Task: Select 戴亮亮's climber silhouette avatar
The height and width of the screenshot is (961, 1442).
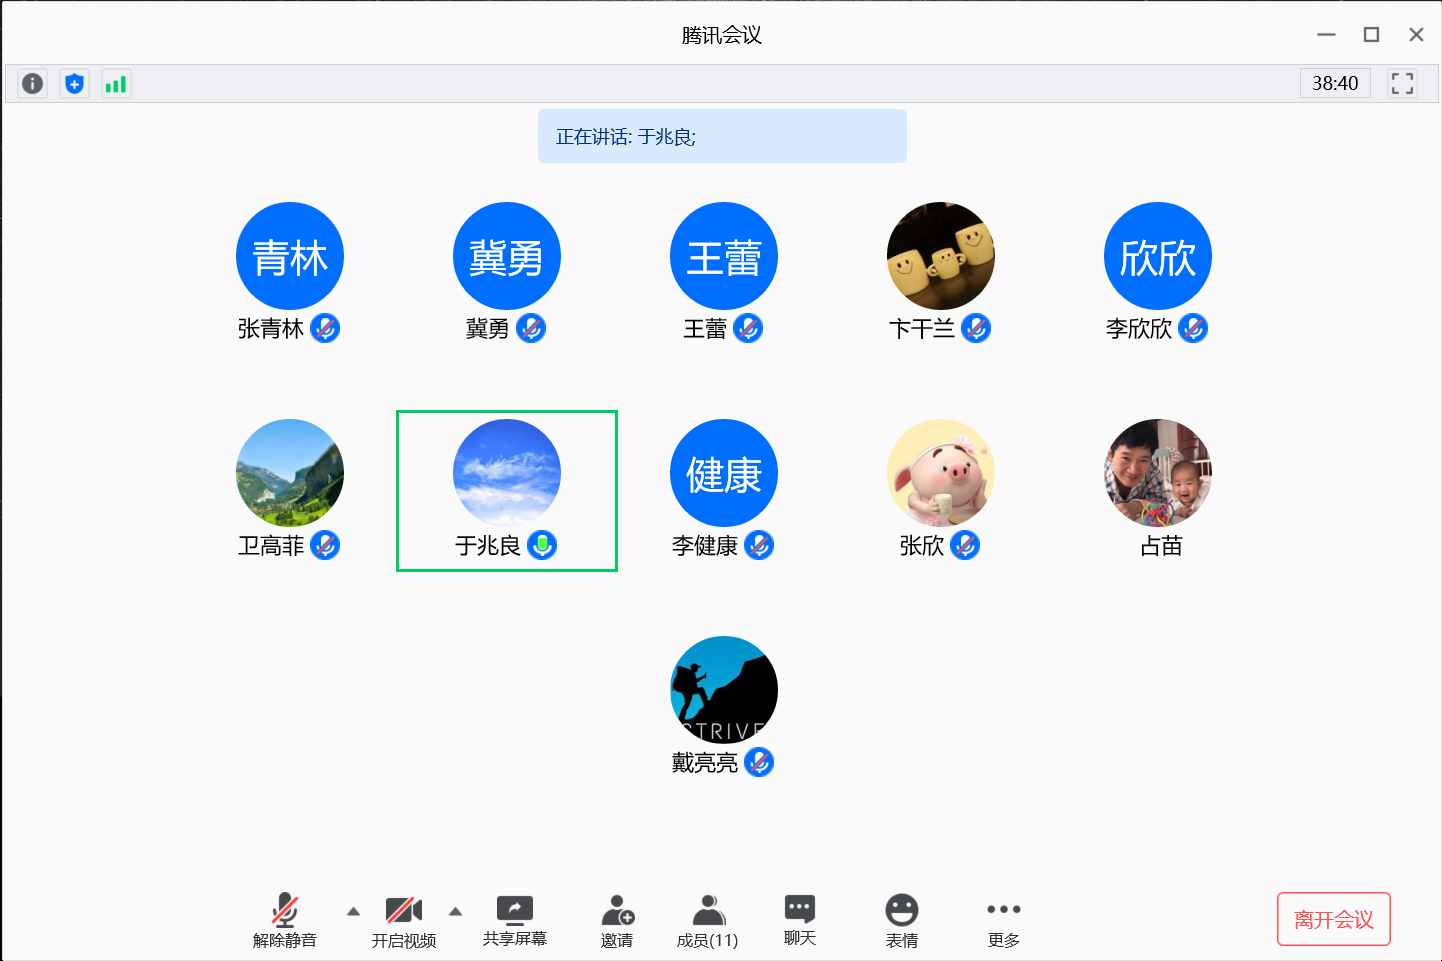Action: (x=724, y=690)
